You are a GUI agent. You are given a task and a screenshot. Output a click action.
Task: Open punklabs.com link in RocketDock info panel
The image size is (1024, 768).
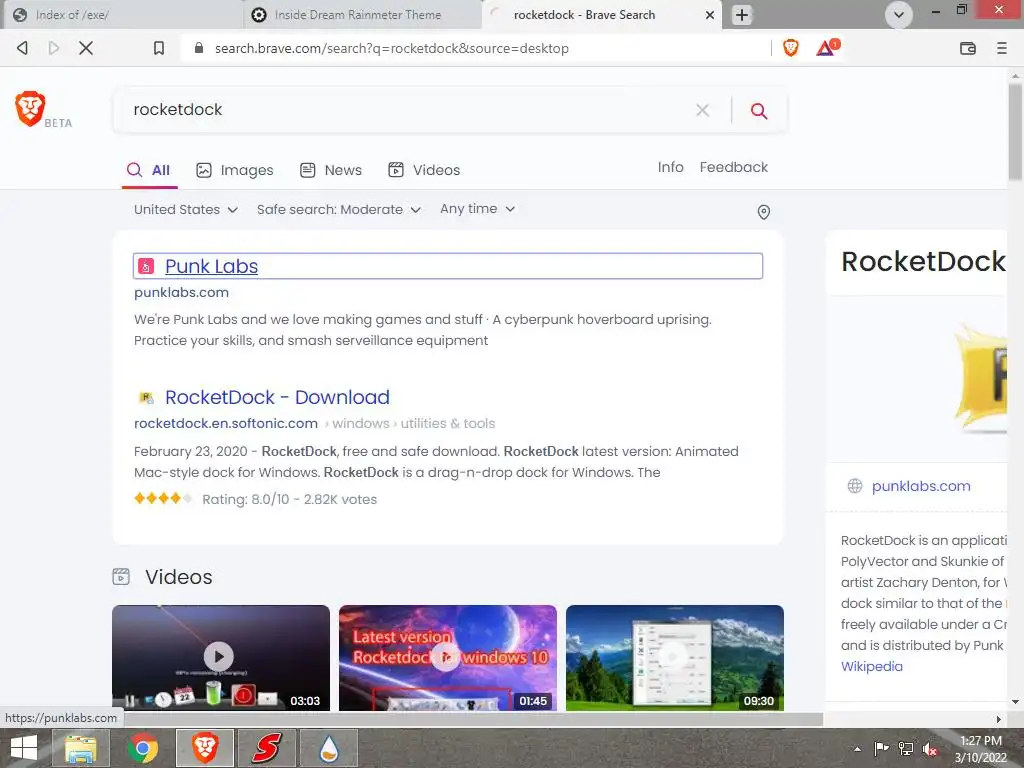pyautogui.click(x=921, y=486)
